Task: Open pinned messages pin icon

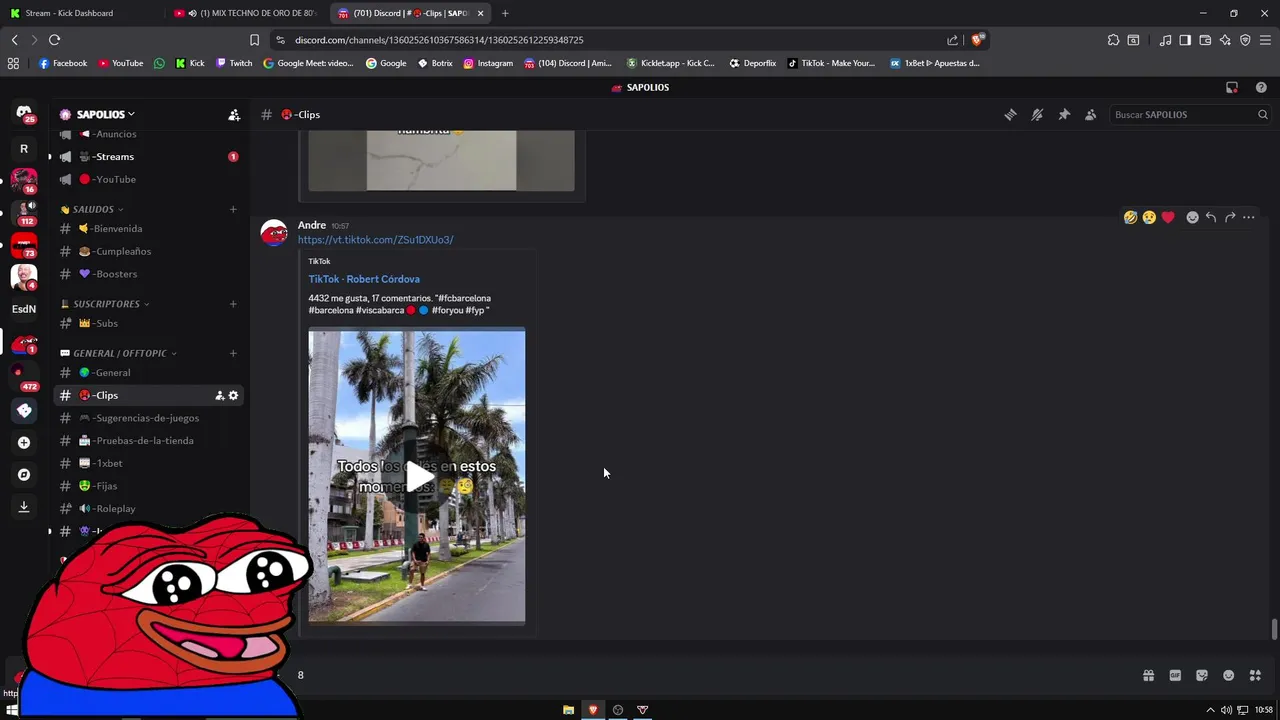Action: pyautogui.click(x=1064, y=115)
